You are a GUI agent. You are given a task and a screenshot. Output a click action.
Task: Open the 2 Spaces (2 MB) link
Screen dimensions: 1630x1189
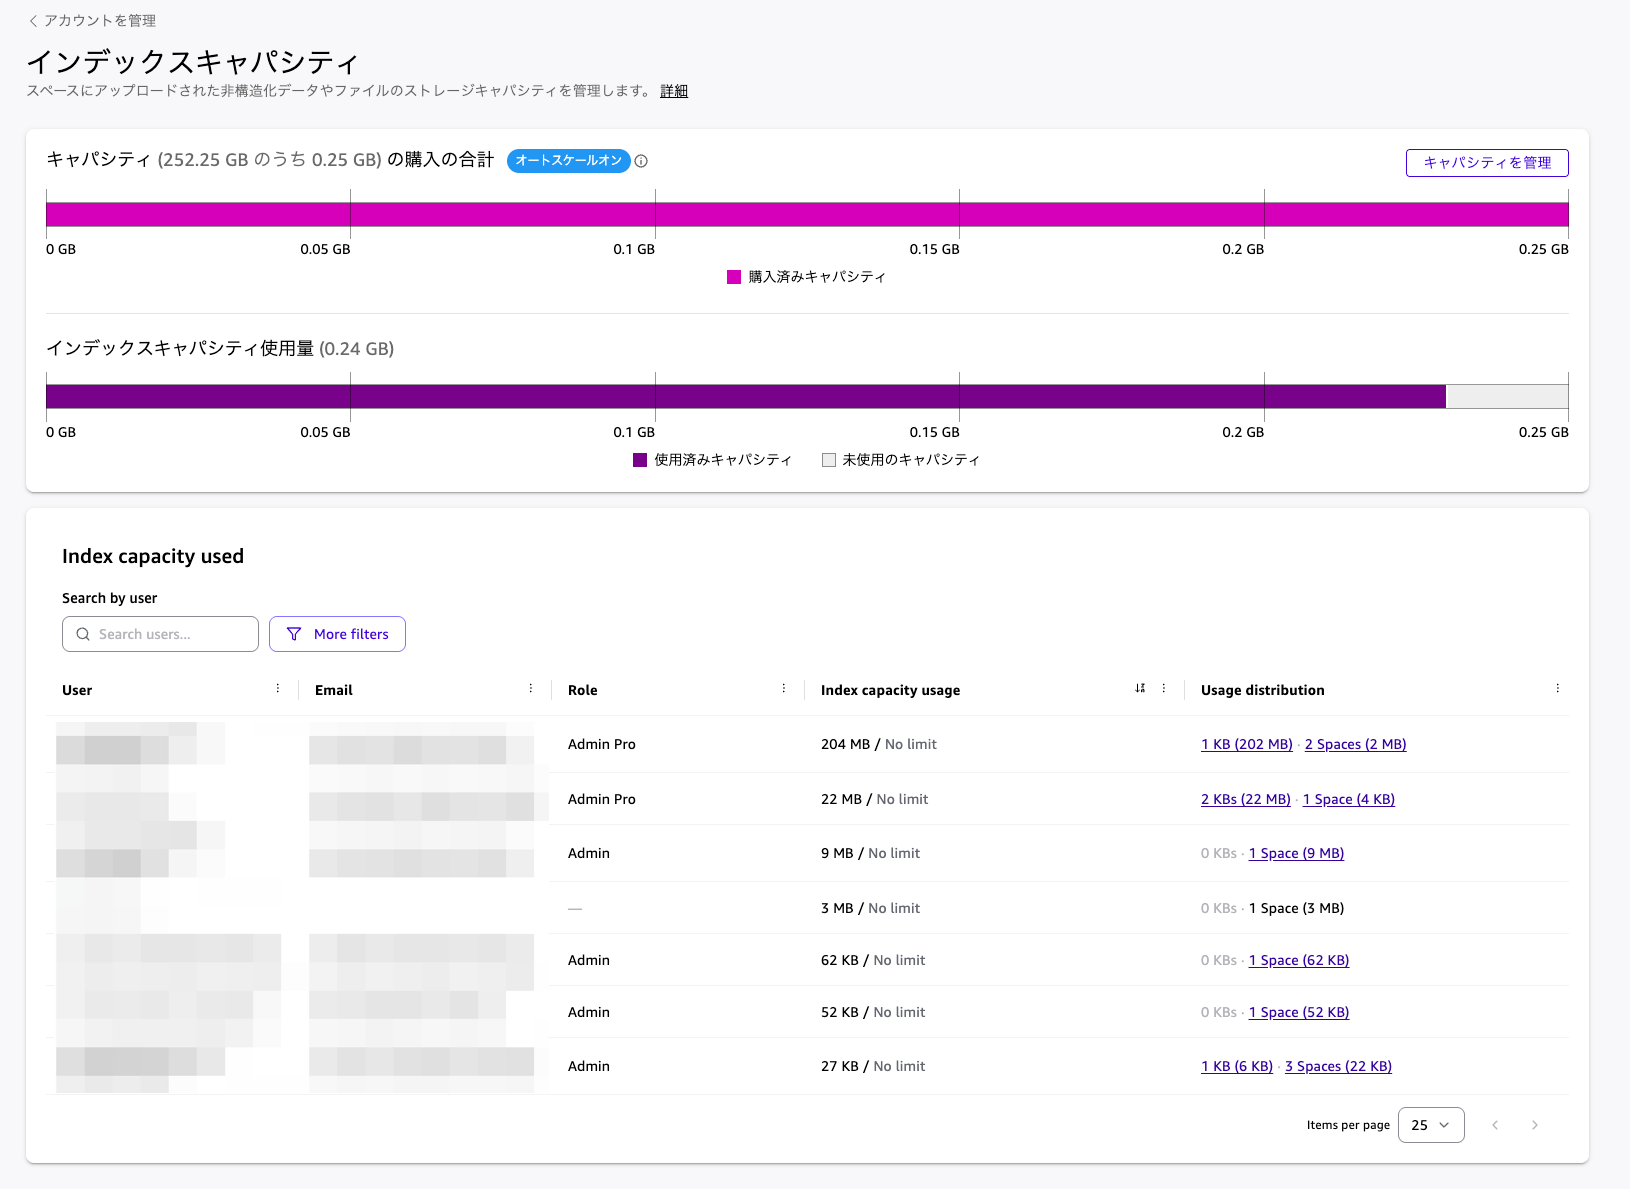pos(1355,744)
